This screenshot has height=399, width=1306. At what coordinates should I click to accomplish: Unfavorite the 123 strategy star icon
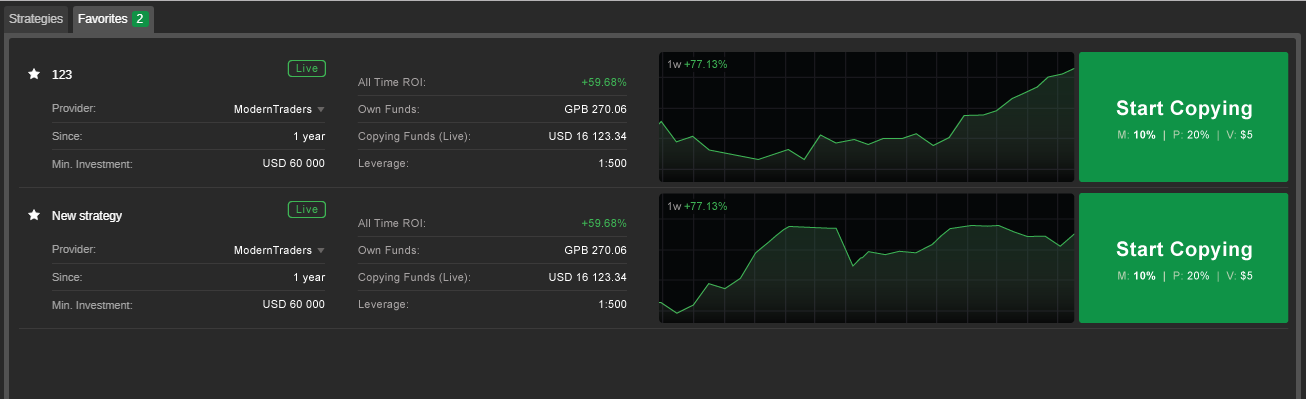[34, 74]
